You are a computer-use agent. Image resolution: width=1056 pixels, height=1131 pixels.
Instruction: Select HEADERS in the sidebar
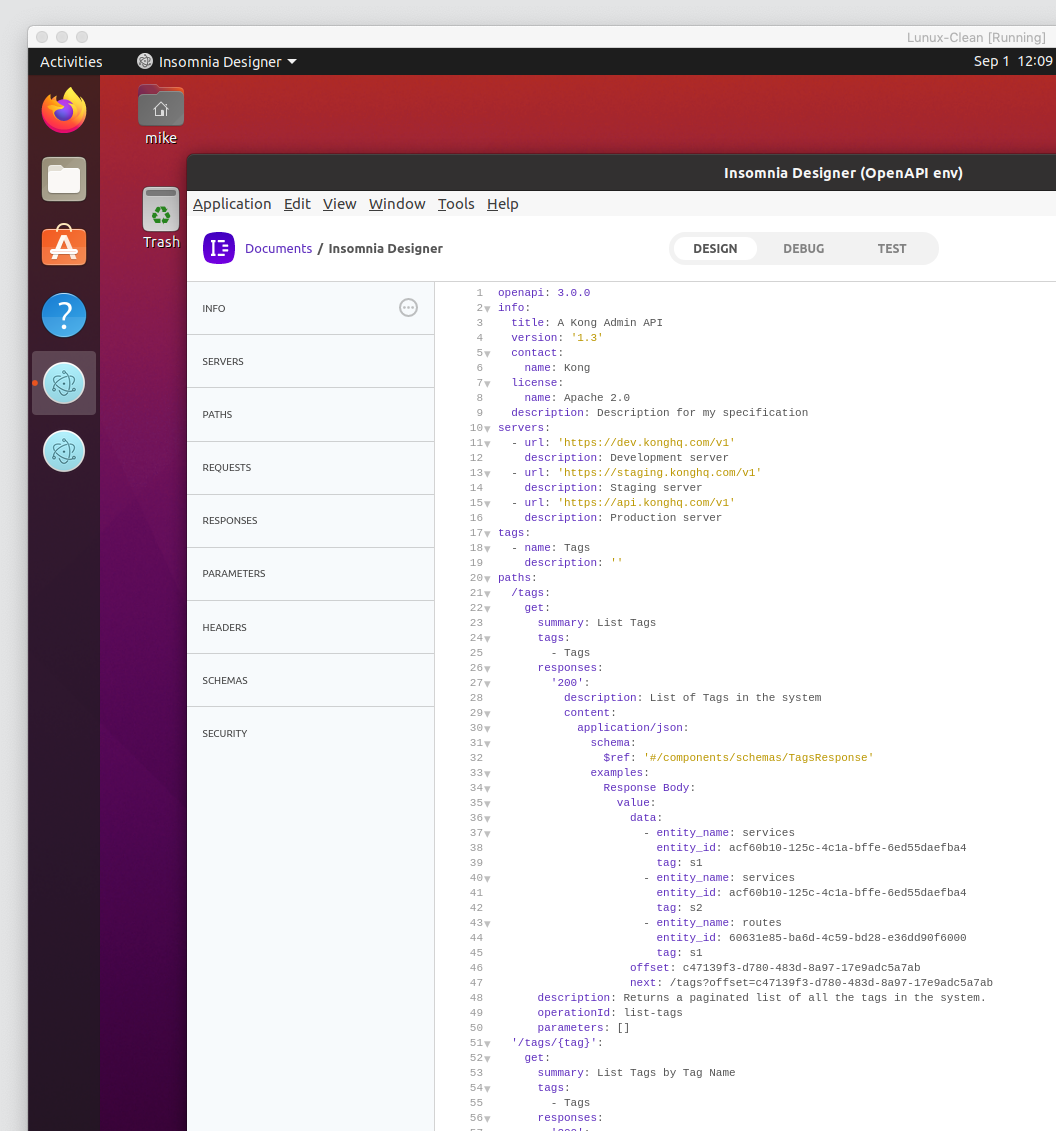(310, 628)
